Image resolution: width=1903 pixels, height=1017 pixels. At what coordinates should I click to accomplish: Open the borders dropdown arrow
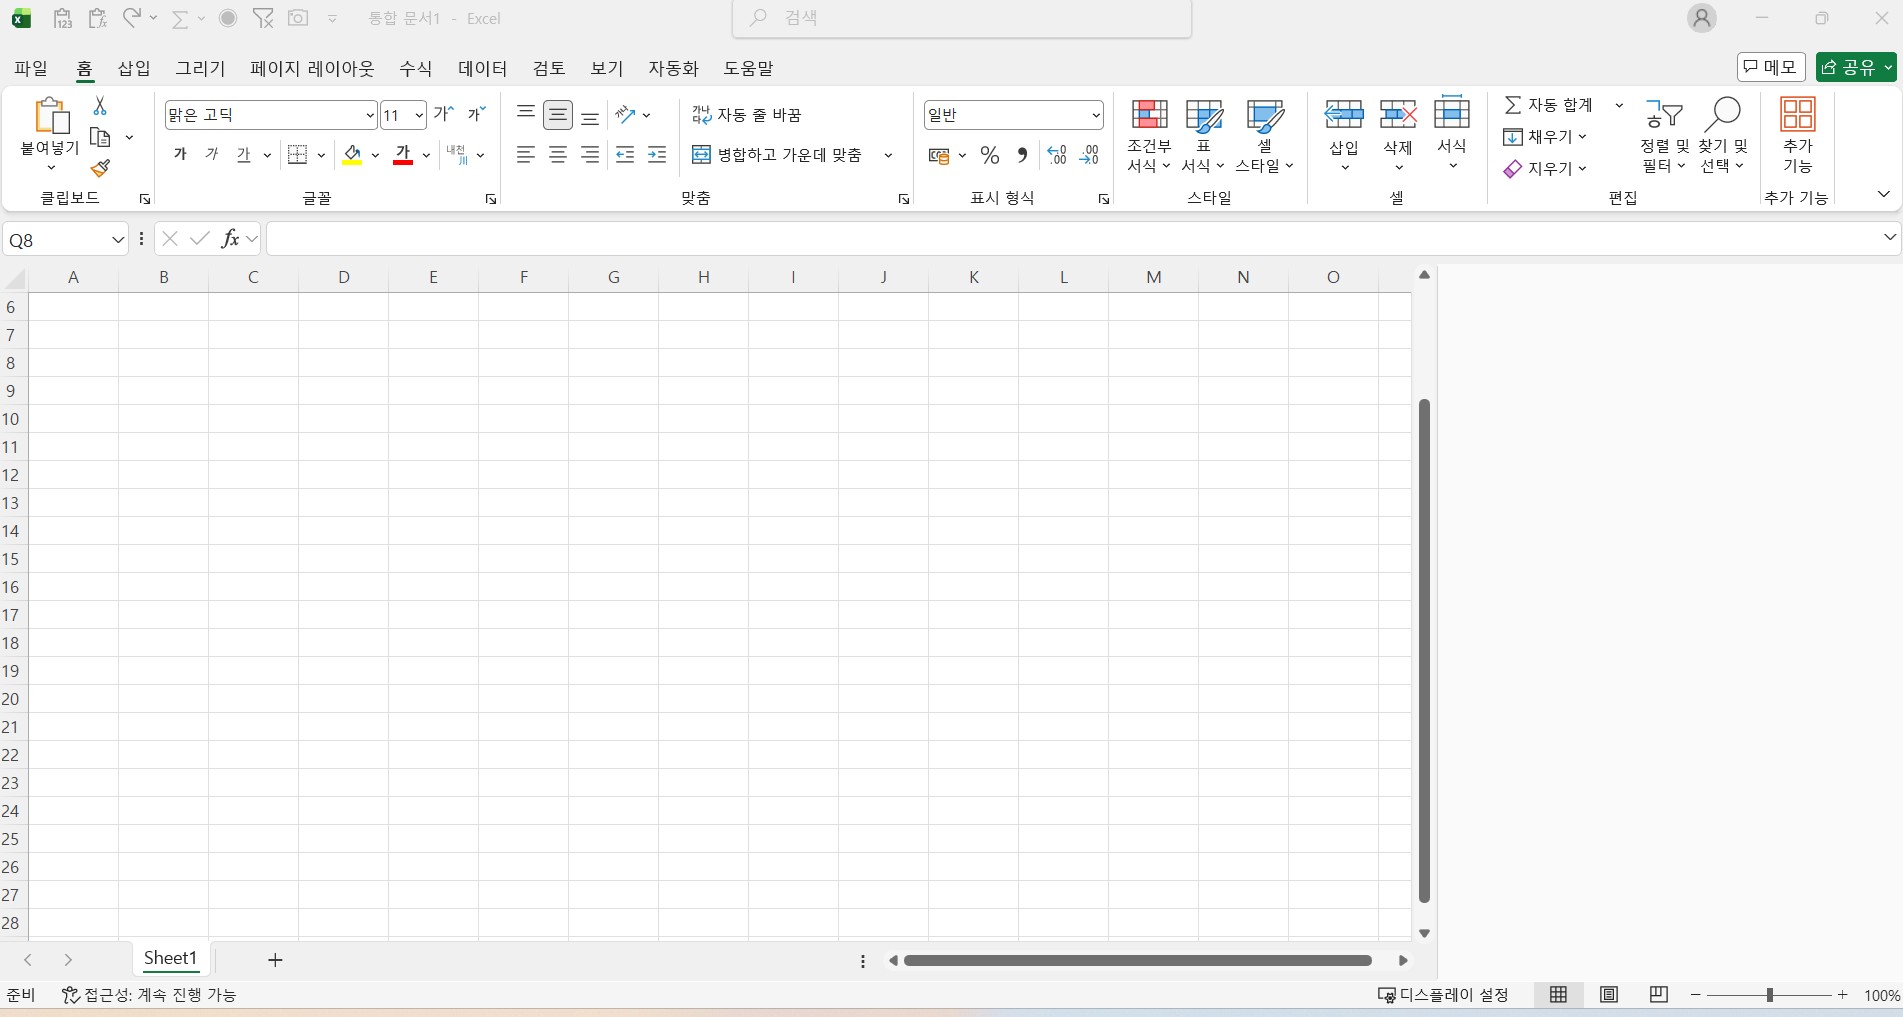click(x=321, y=155)
